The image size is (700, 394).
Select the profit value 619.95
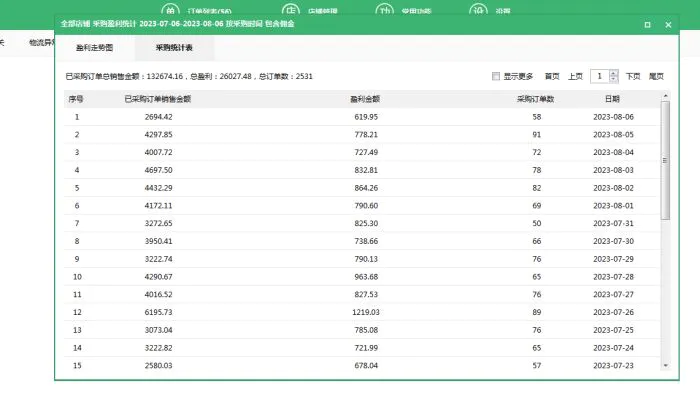[366, 117]
